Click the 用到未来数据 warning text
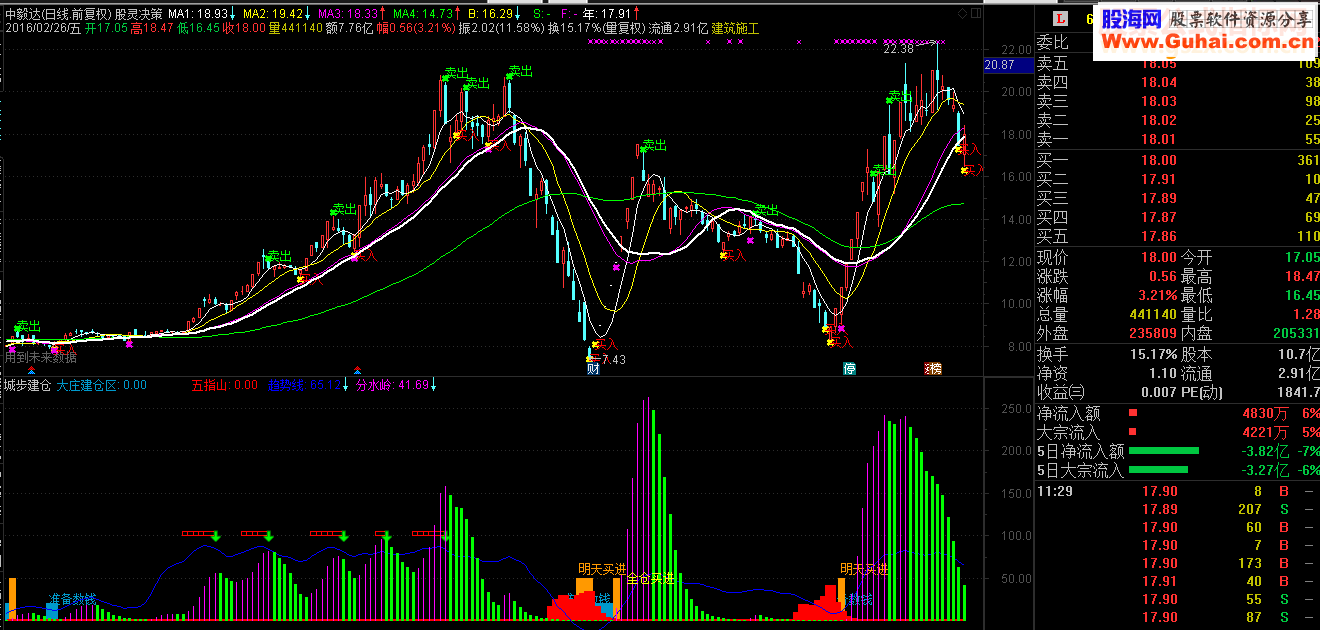Image resolution: width=1320 pixels, height=630 pixels. [x=41, y=356]
